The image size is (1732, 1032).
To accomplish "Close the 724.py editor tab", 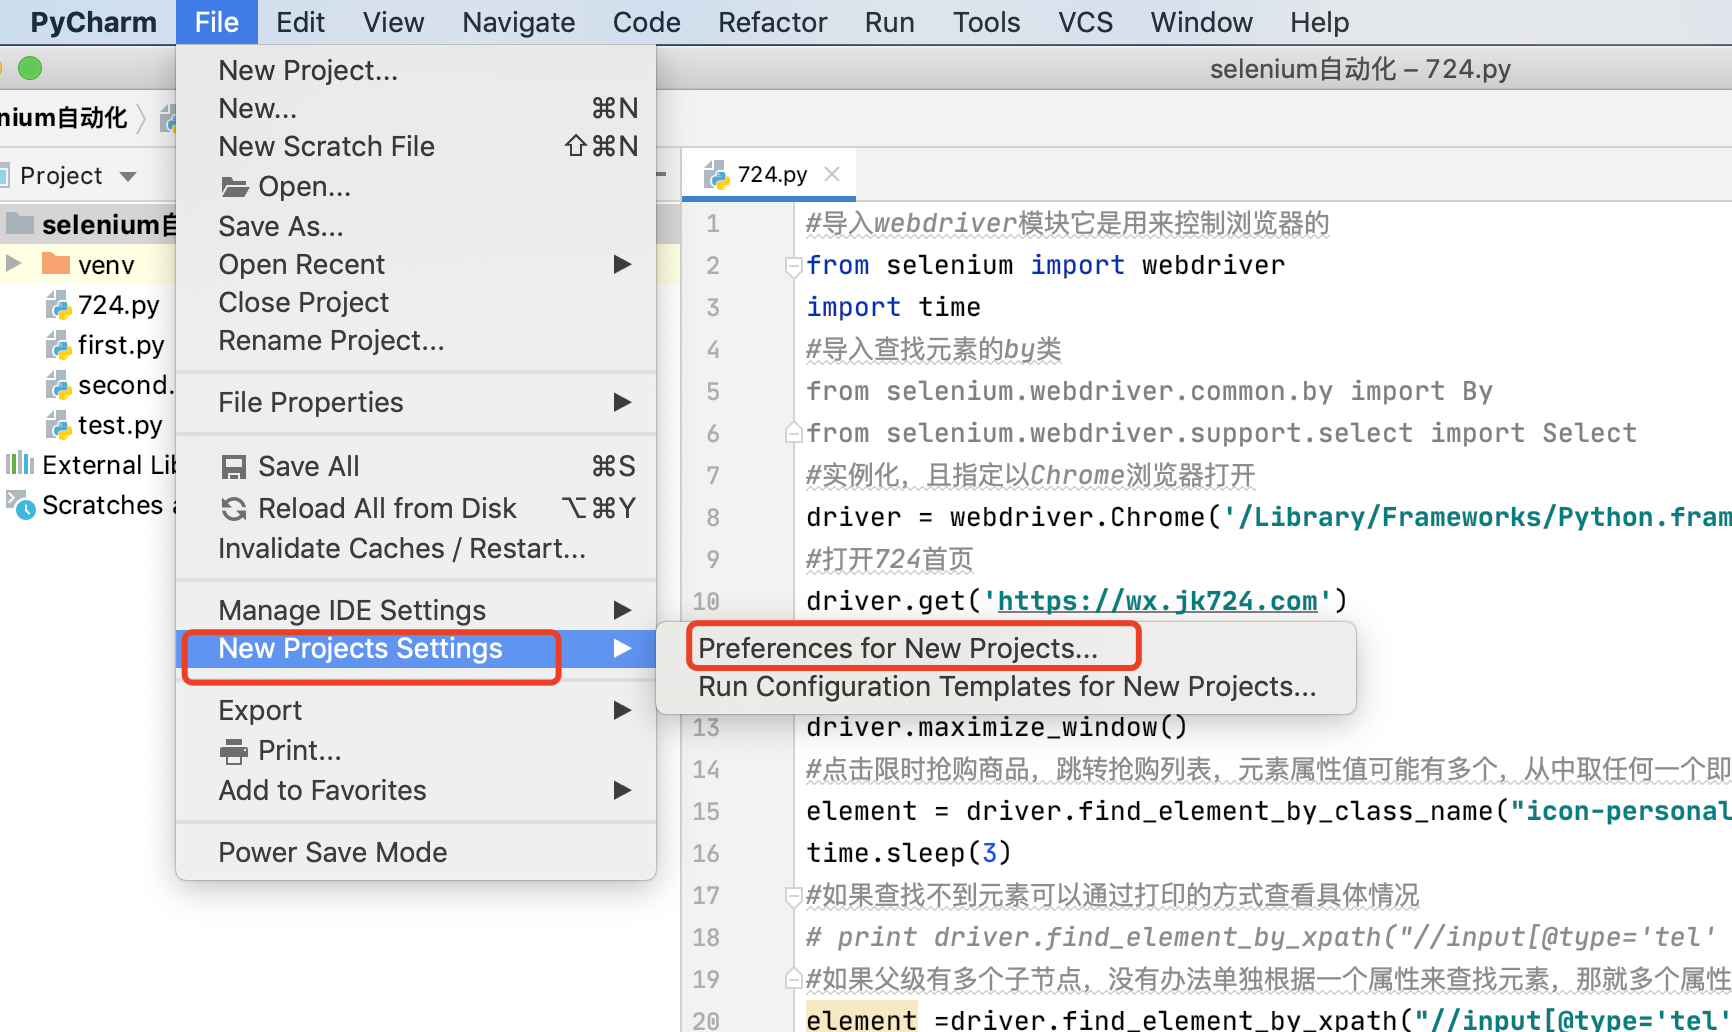I will 832,174.
